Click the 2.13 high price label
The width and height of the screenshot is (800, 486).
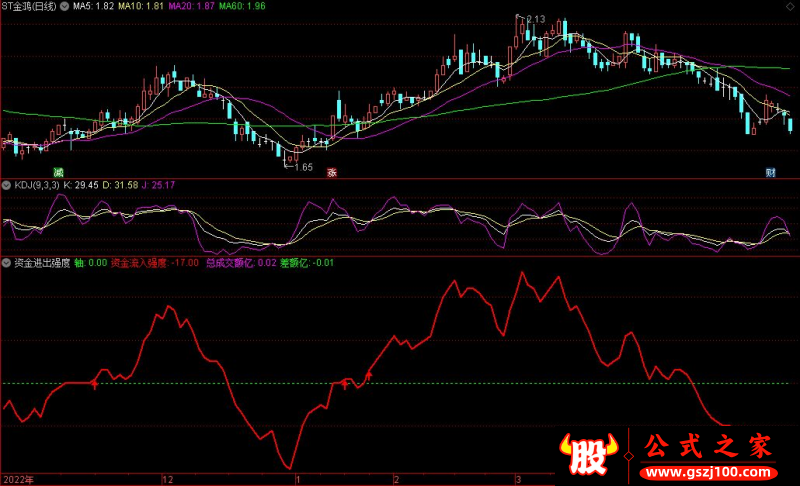tap(534, 20)
